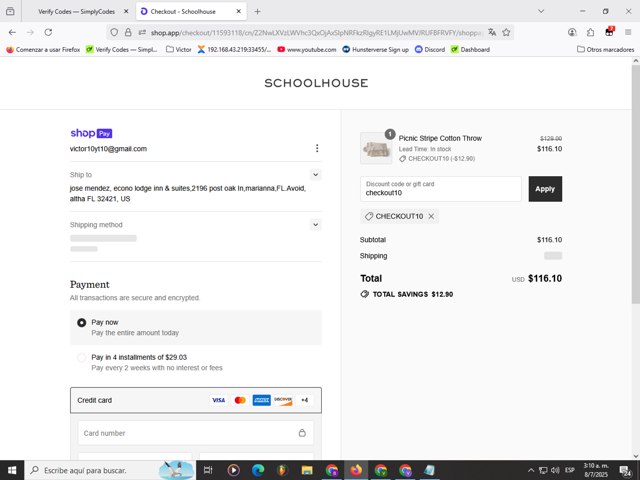Open Otros marcadores folder
This screenshot has height=480, width=640.
click(x=605, y=49)
